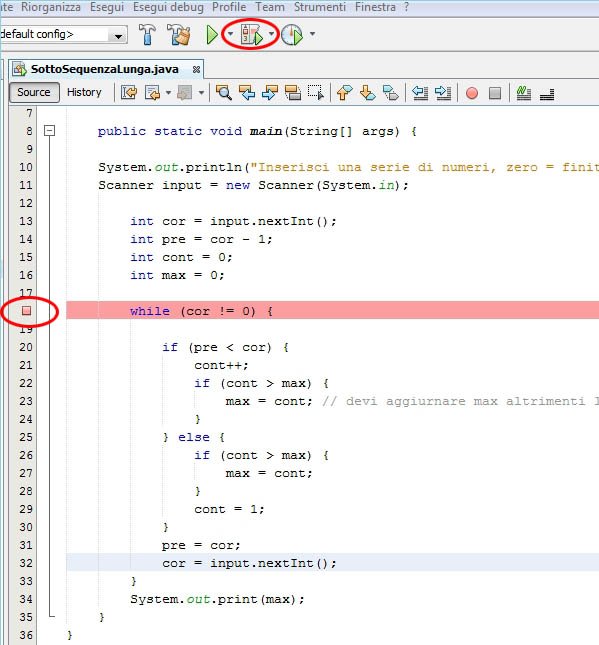Click the 'System.out.print(max);' line
Image resolution: width=599 pixels, height=645 pixels.
(x=217, y=599)
